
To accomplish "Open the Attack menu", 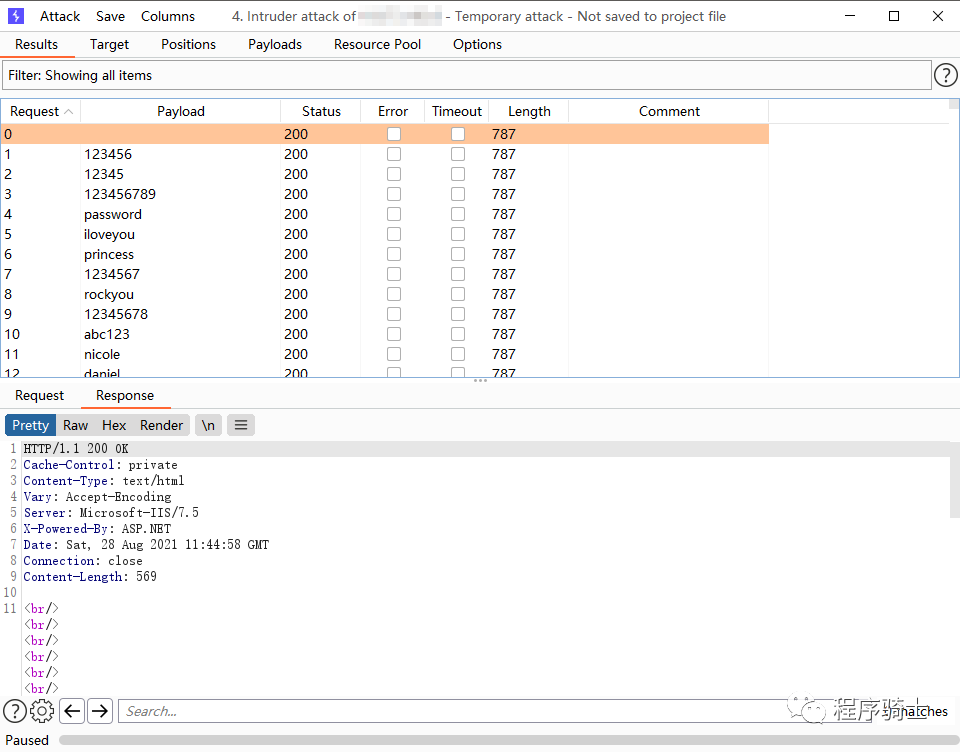I will pyautogui.click(x=60, y=16).
